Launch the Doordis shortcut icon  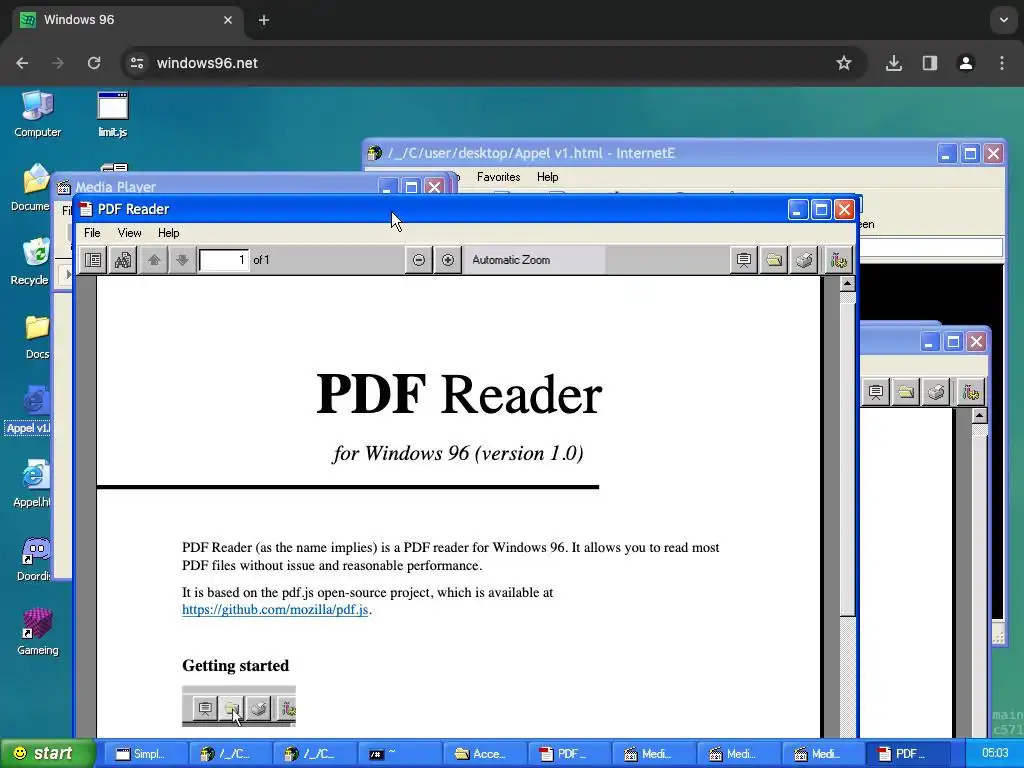34,558
